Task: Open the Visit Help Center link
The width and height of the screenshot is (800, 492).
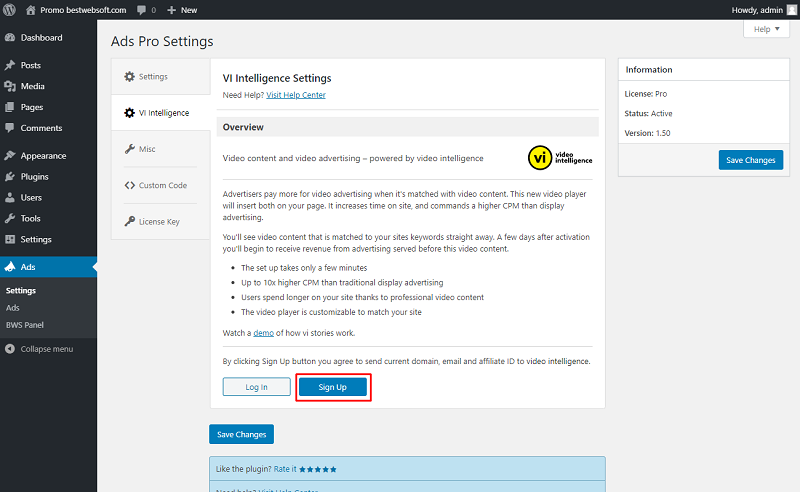Action: click(x=296, y=95)
